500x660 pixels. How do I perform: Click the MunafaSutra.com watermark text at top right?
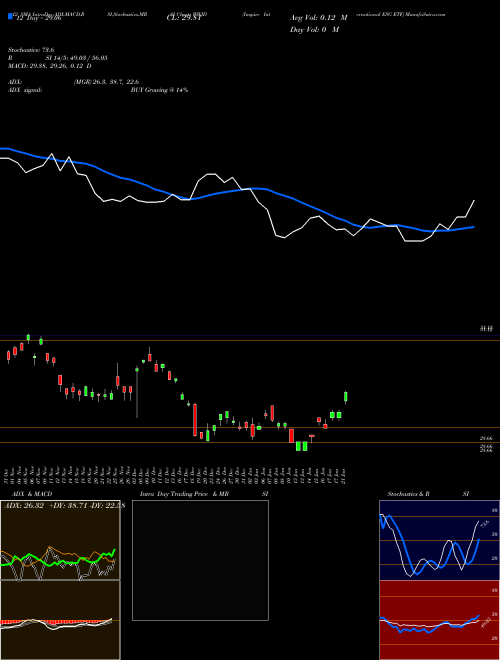click(424, 14)
